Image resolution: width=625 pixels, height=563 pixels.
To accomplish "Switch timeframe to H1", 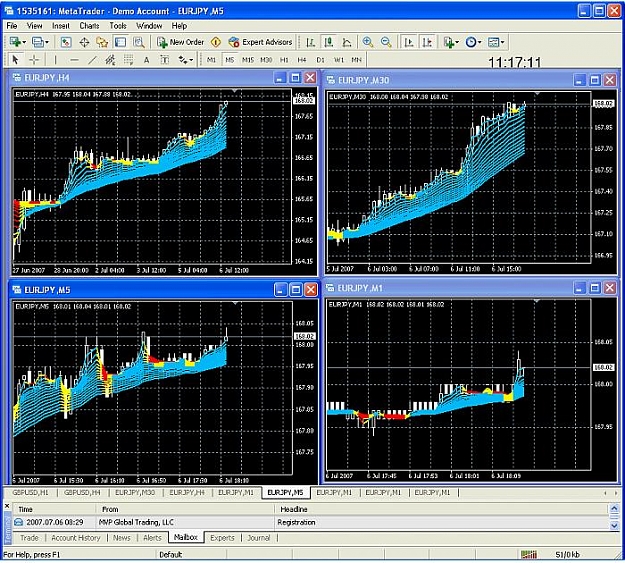I will click(284, 60).
